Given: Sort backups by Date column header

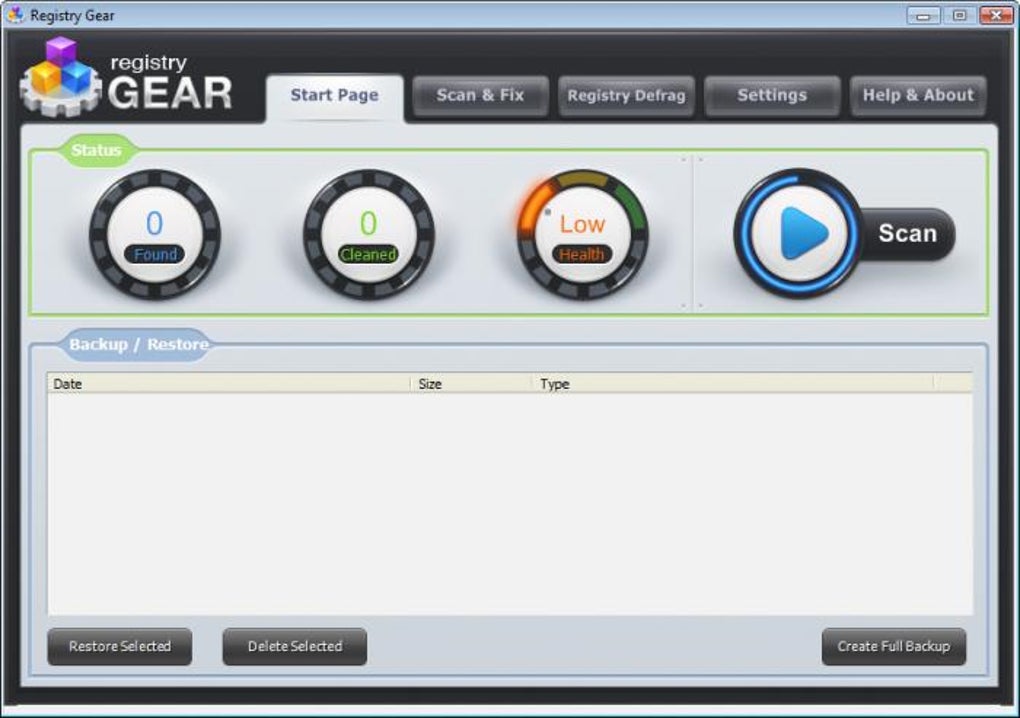Looking at the screenshot, I should coord(229,384).
